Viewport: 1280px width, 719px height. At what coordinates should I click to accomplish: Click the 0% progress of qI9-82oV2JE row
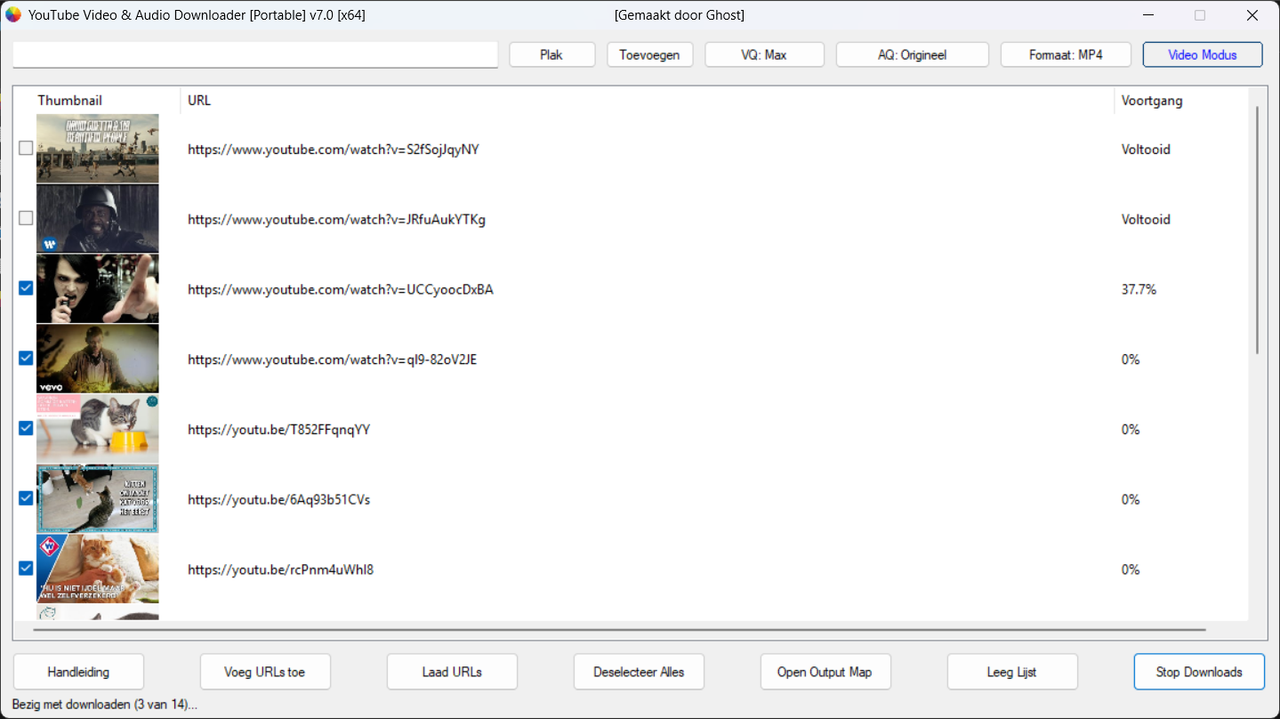coord(1131,359)
